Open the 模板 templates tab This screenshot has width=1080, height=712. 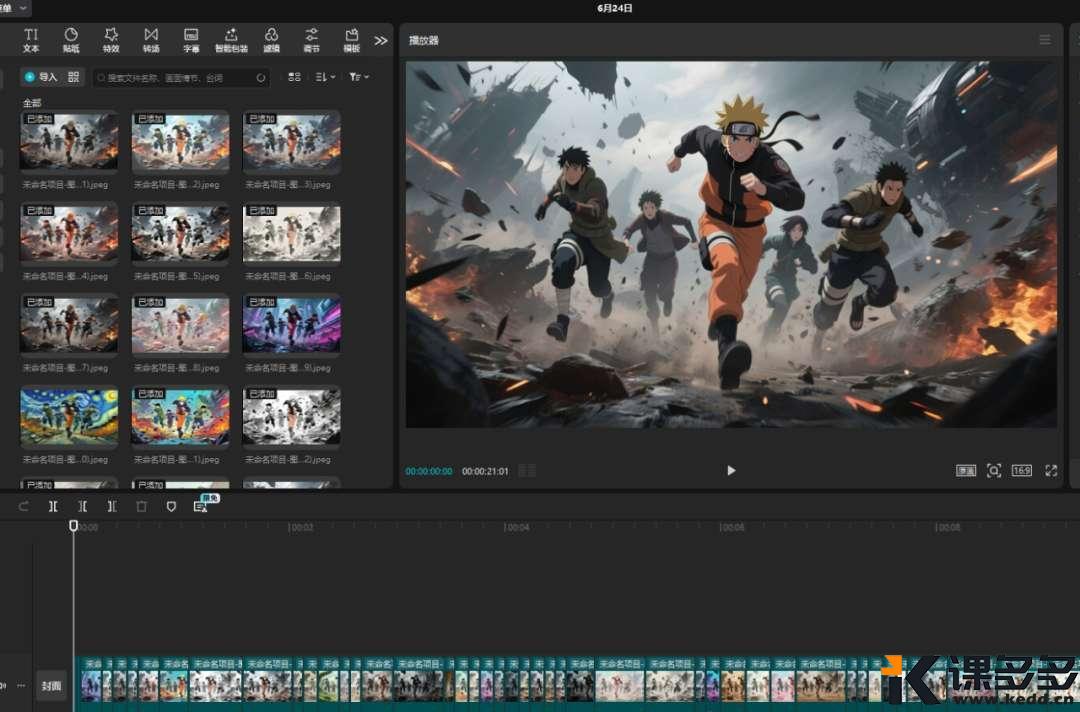(351, 40)
